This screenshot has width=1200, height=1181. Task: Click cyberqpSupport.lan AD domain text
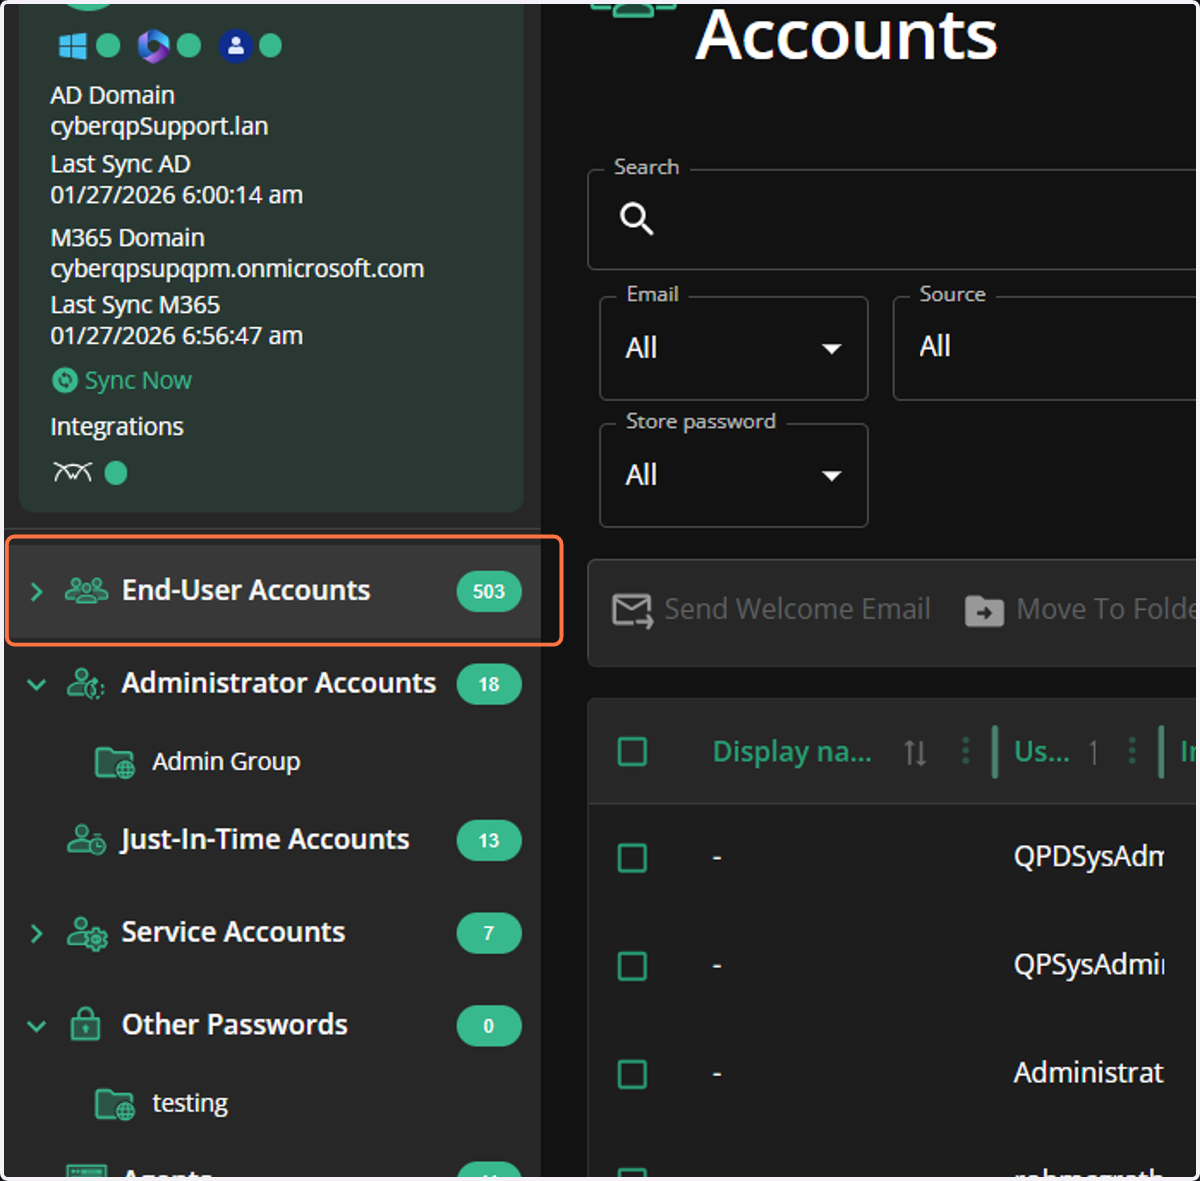(x=159, y=126)
